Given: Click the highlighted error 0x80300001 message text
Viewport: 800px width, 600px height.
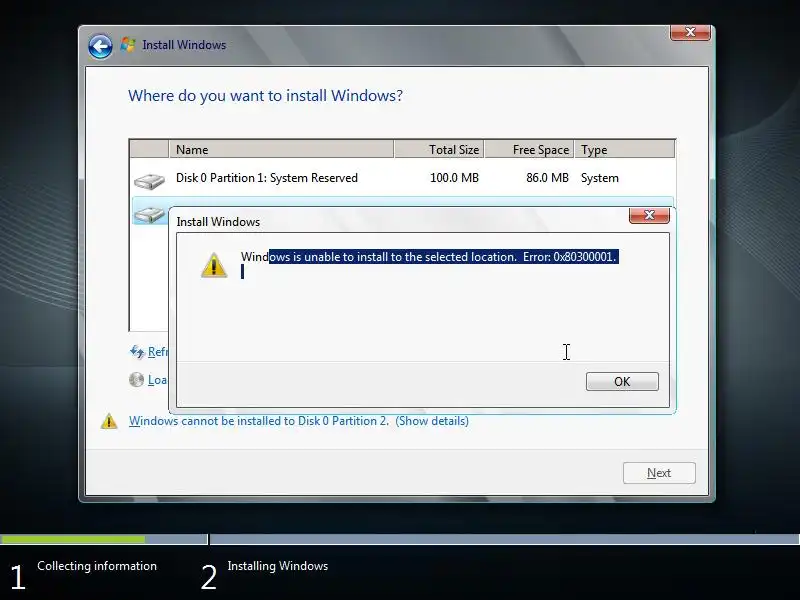Looking at the screenshot, I should coord(430,257).
